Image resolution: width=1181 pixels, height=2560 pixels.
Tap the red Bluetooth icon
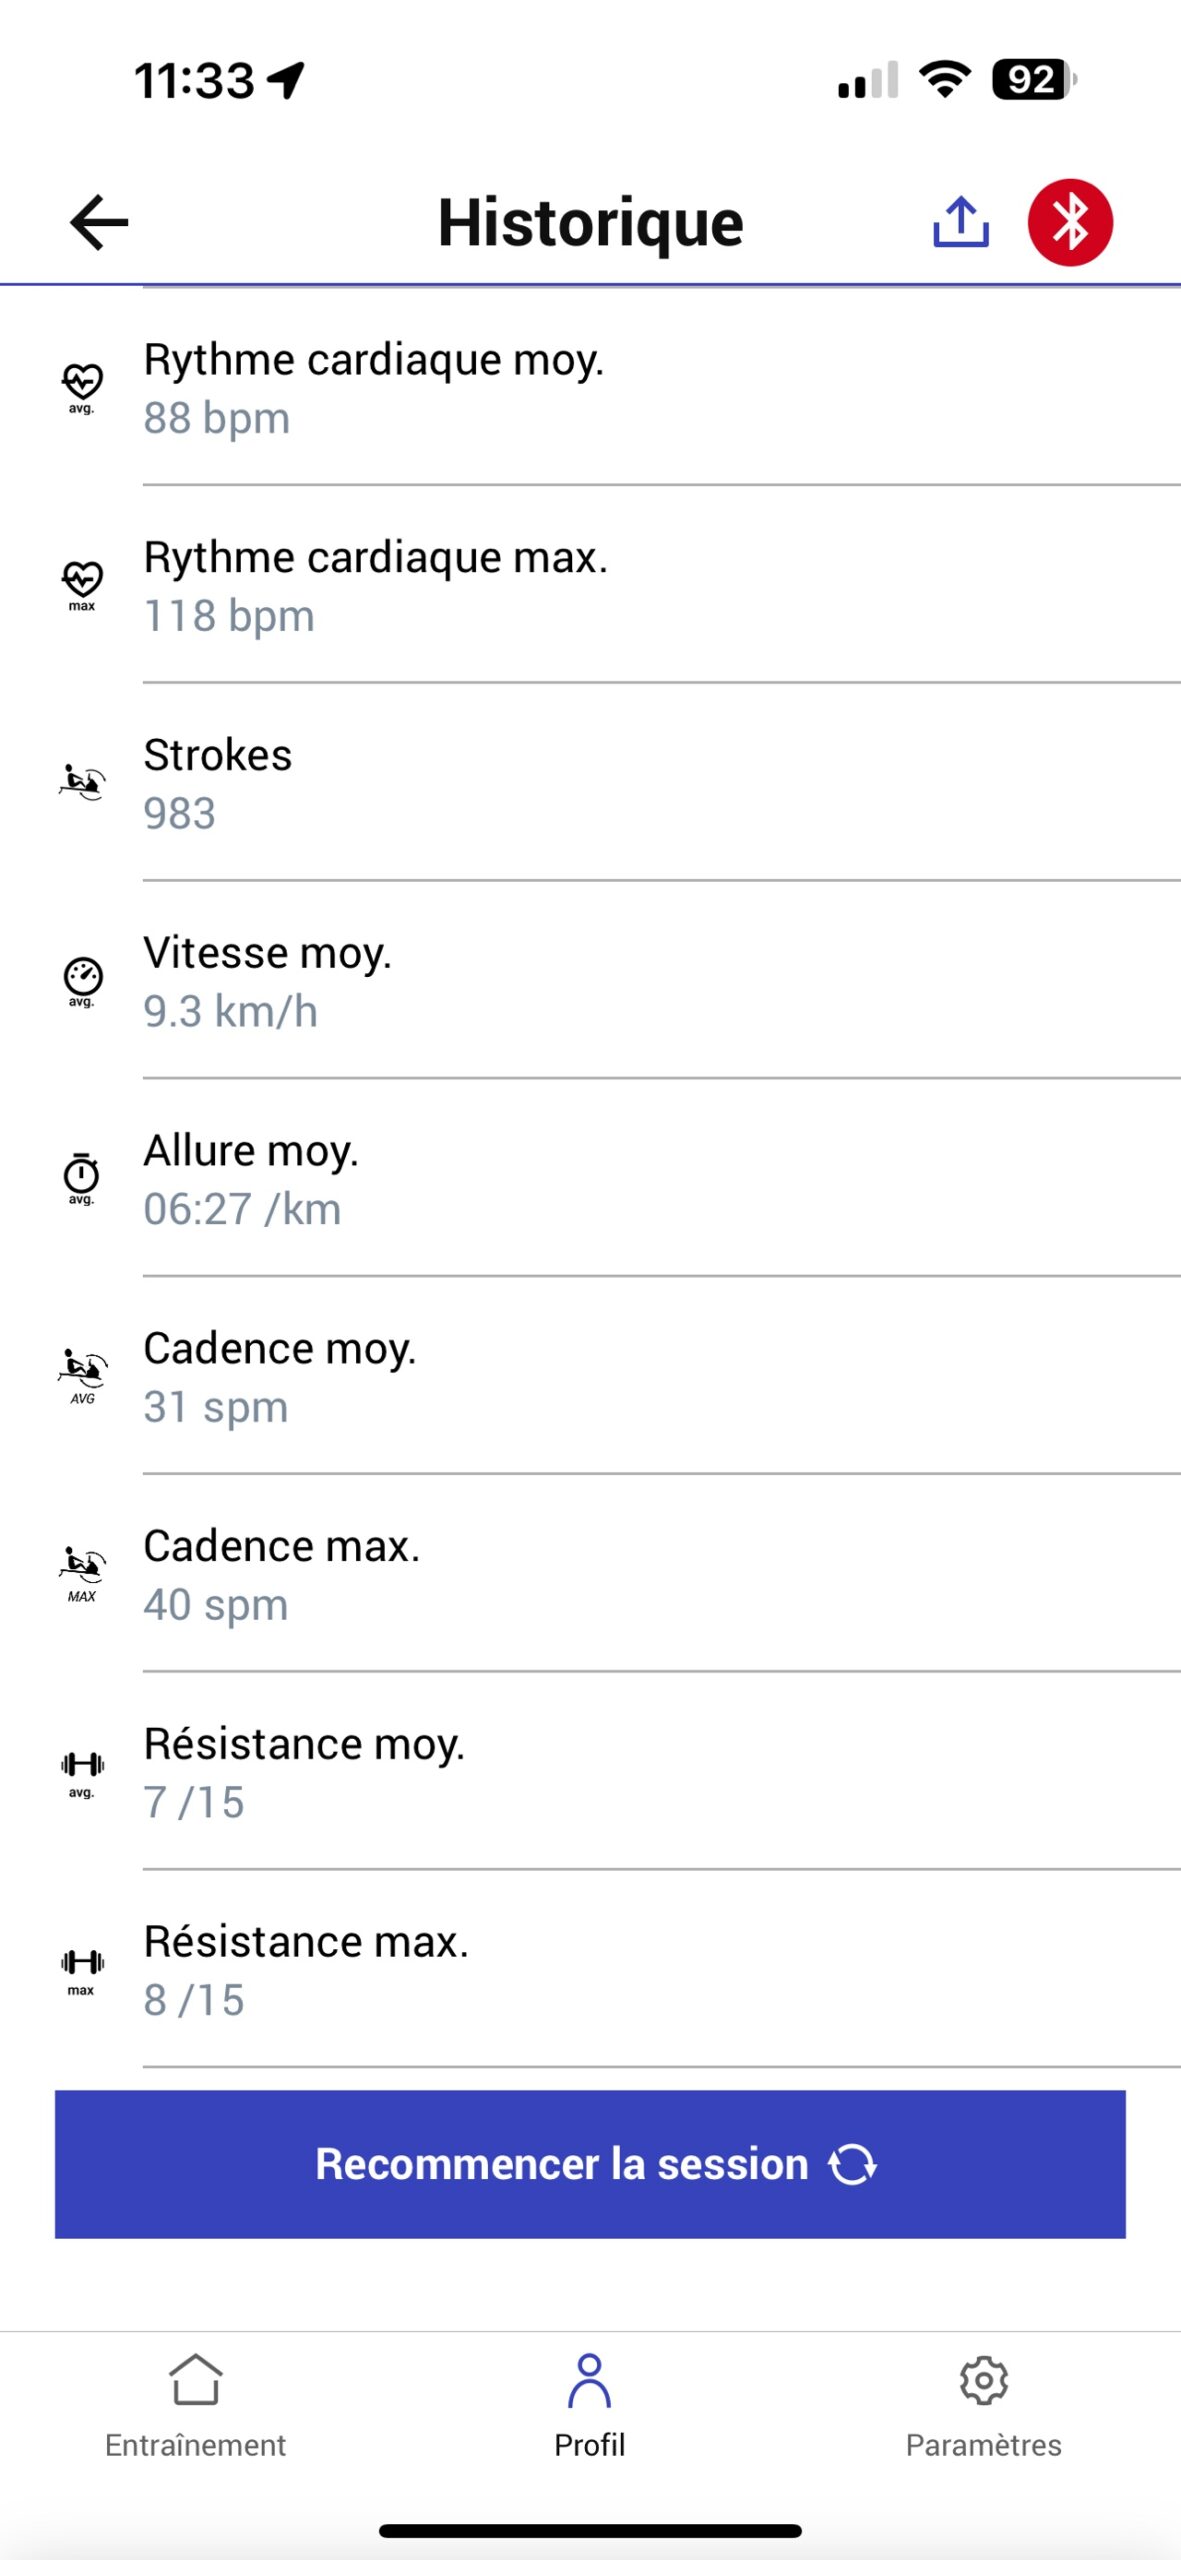click(1070, 222)
